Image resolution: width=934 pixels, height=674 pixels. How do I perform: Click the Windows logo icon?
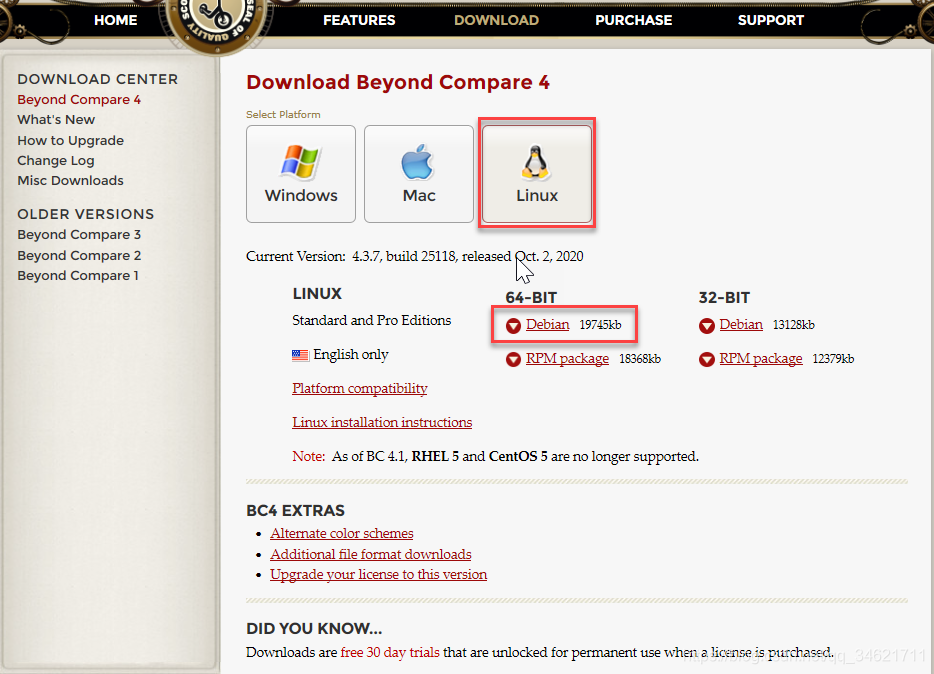[x=301, y=162]
